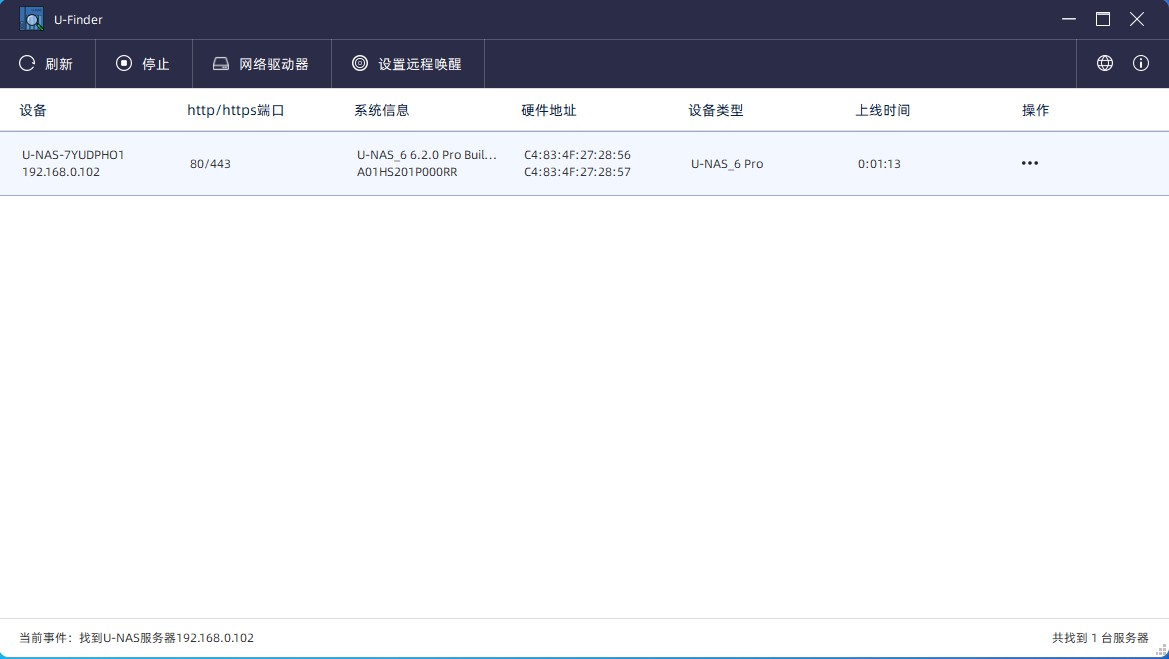
Task: Open the info (about) icon
Action: (x=1141, y=63)
